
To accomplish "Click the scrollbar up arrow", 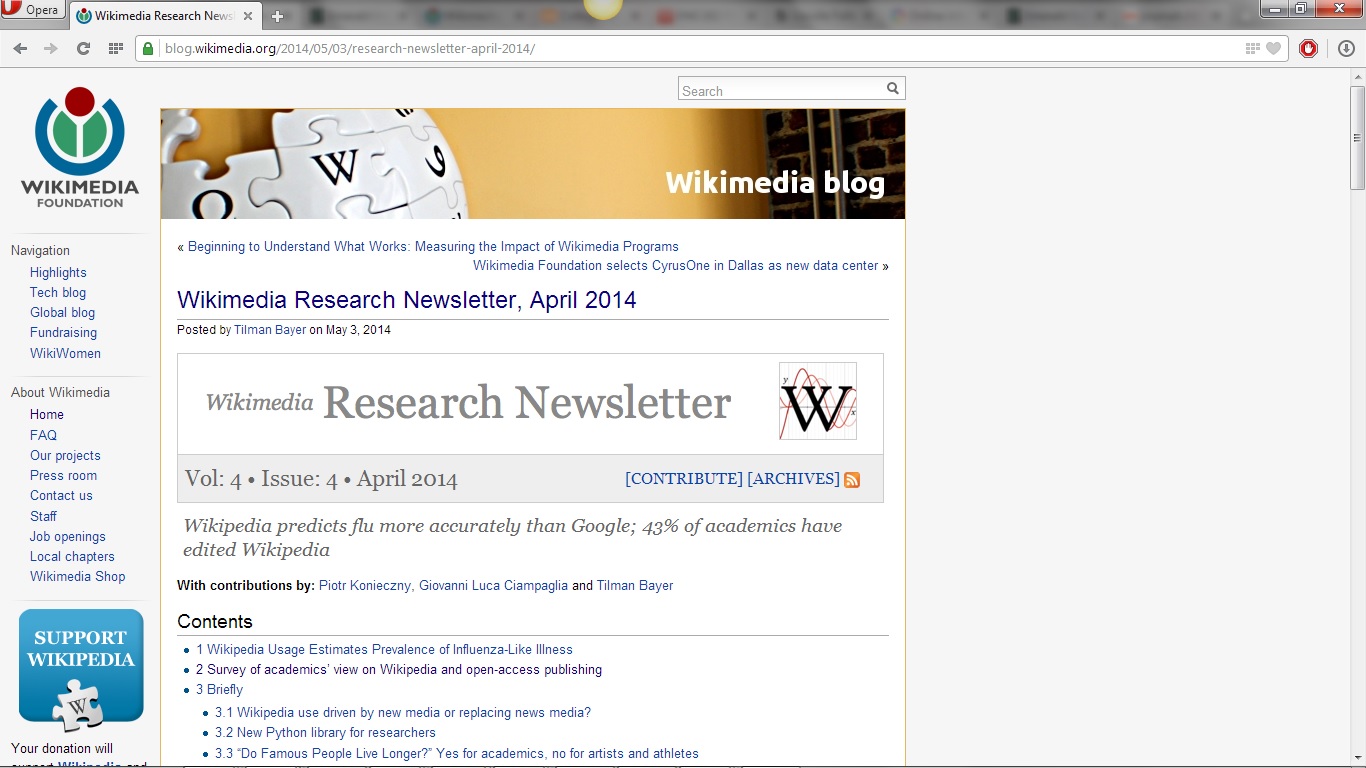I will point(1357,78).
